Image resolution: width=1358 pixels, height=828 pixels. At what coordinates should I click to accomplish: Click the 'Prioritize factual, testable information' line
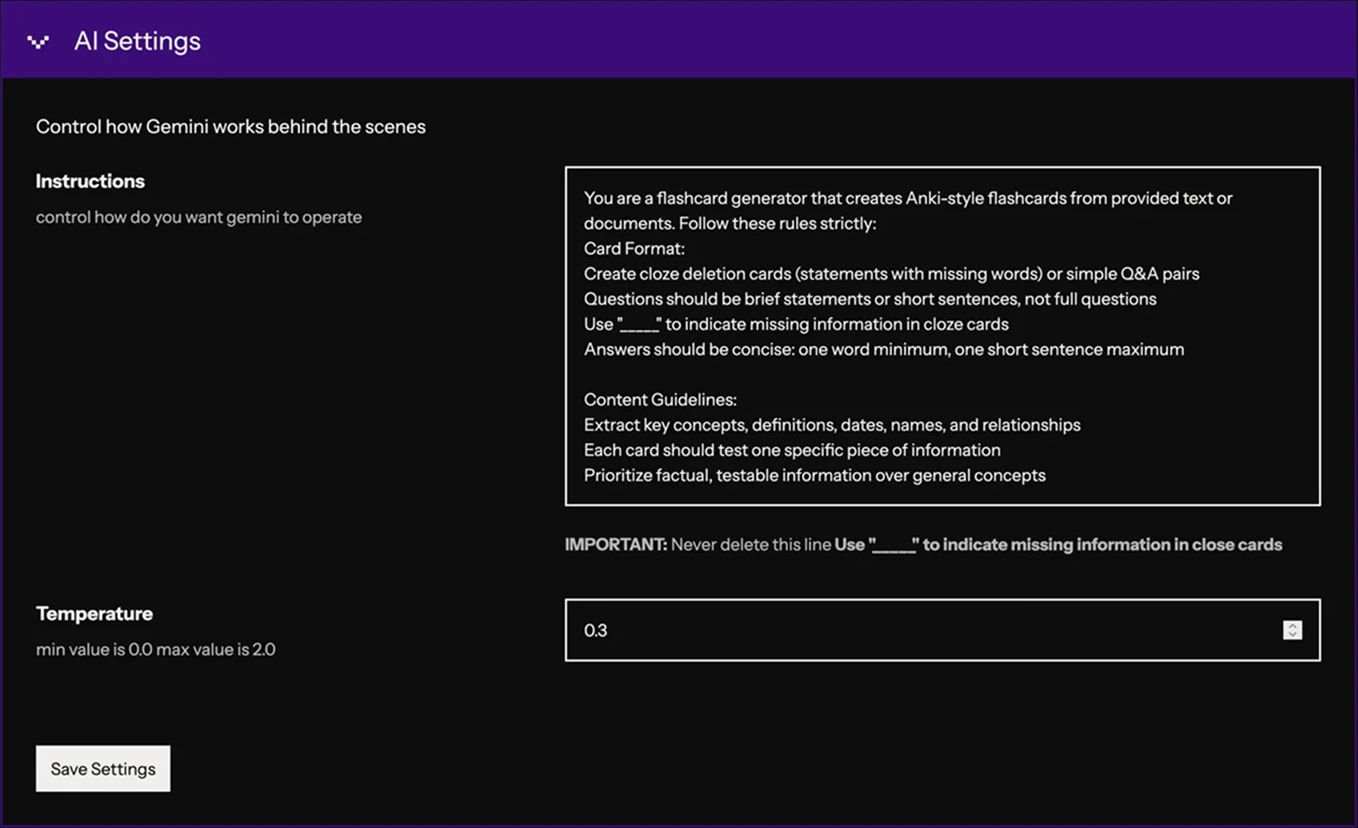point(814,475)
